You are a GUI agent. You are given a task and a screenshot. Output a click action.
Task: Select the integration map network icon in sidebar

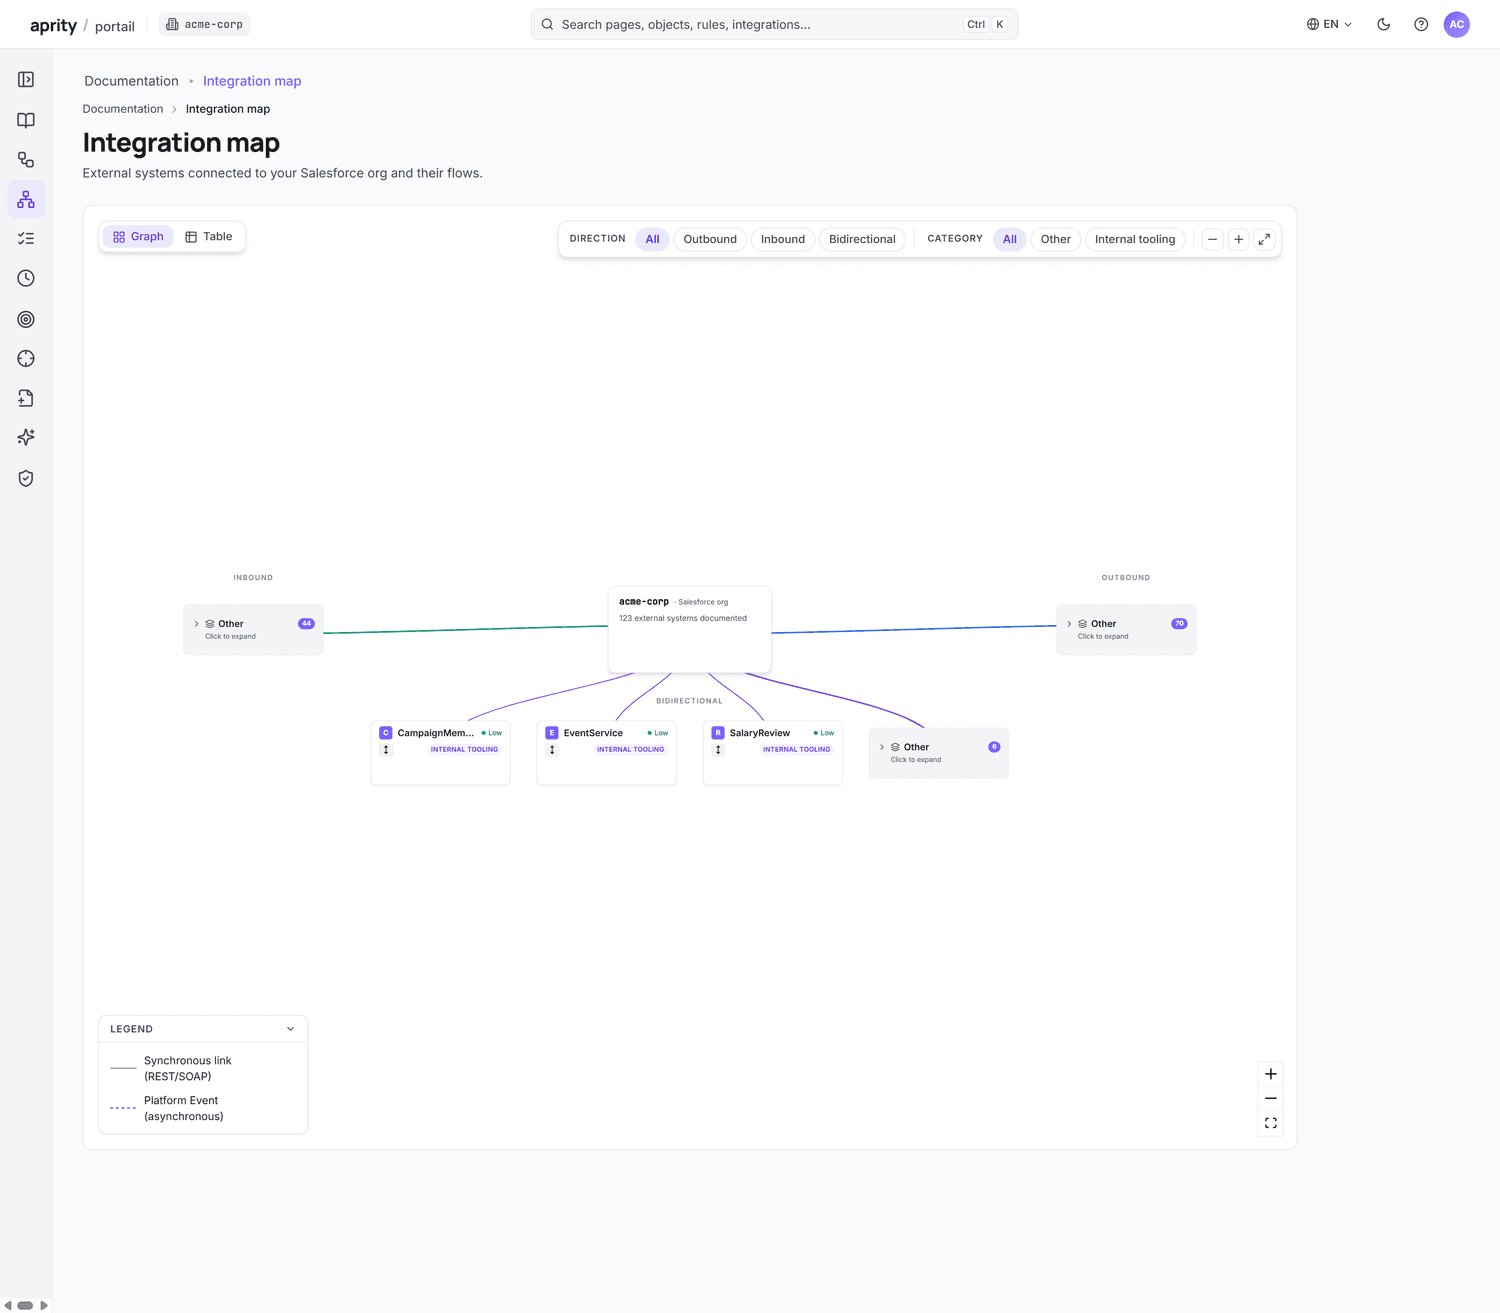(x=26, y=199)
